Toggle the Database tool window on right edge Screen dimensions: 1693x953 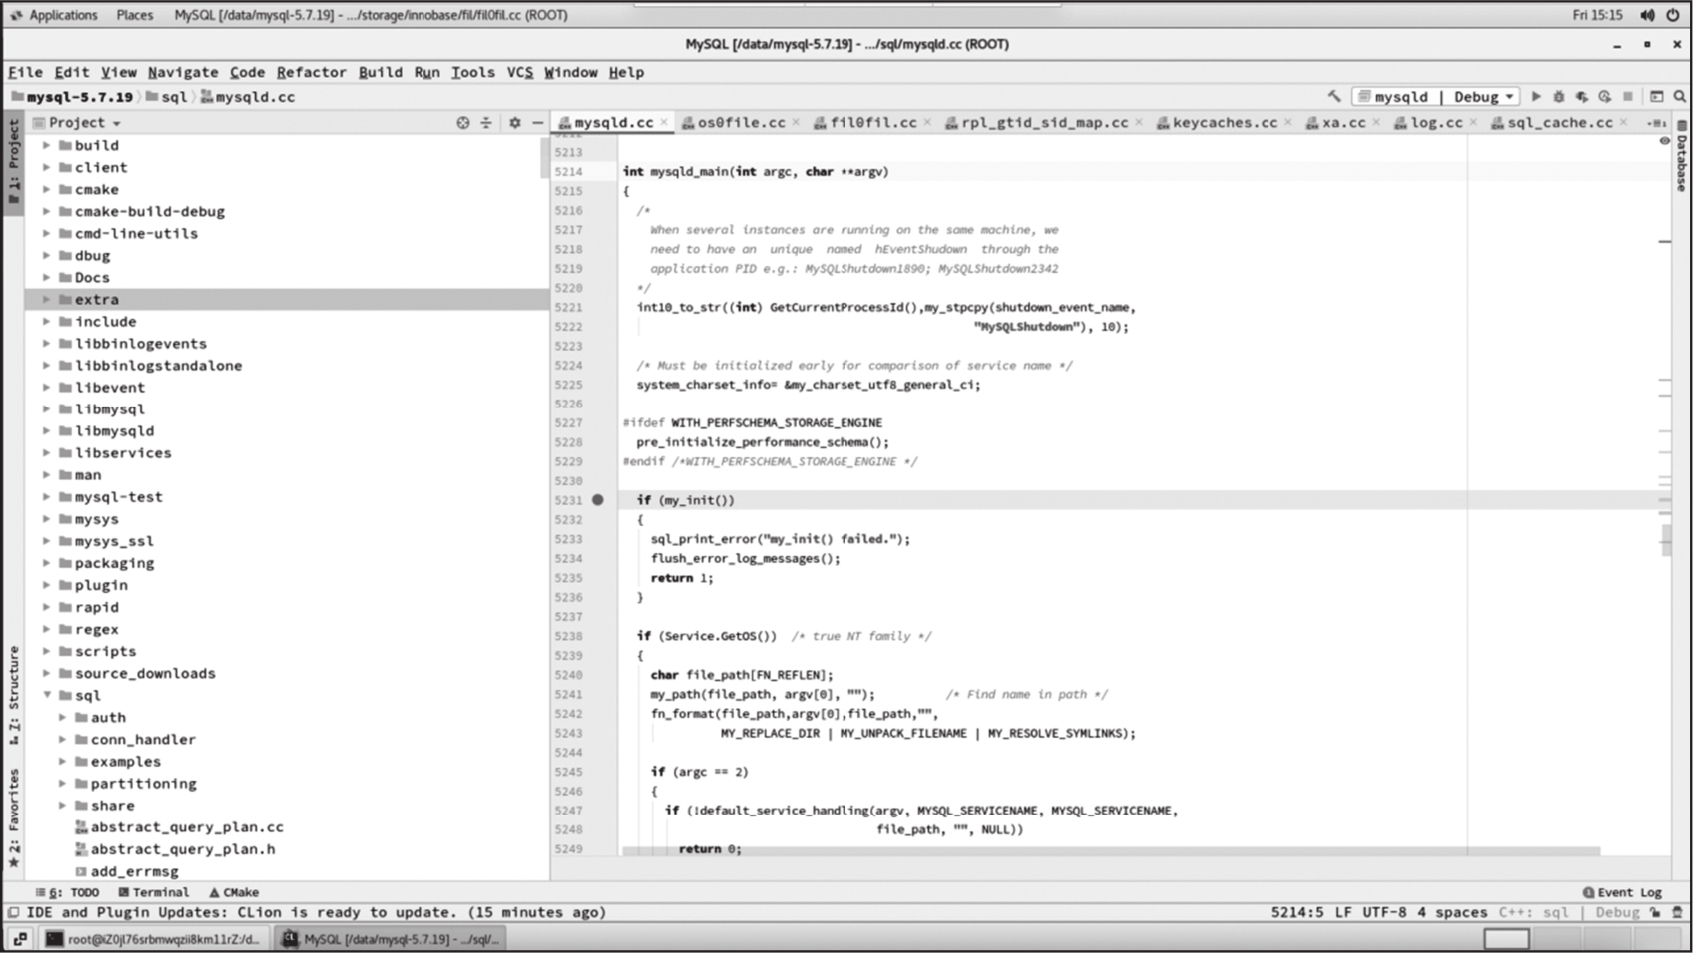1682,160
